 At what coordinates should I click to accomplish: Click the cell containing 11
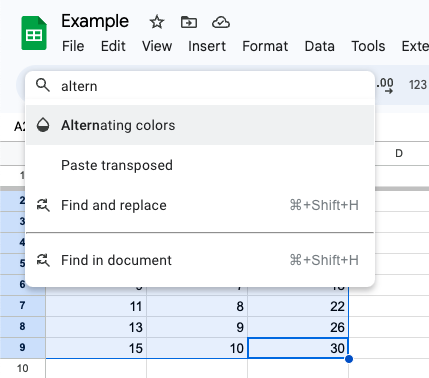(x=96, y=306)
